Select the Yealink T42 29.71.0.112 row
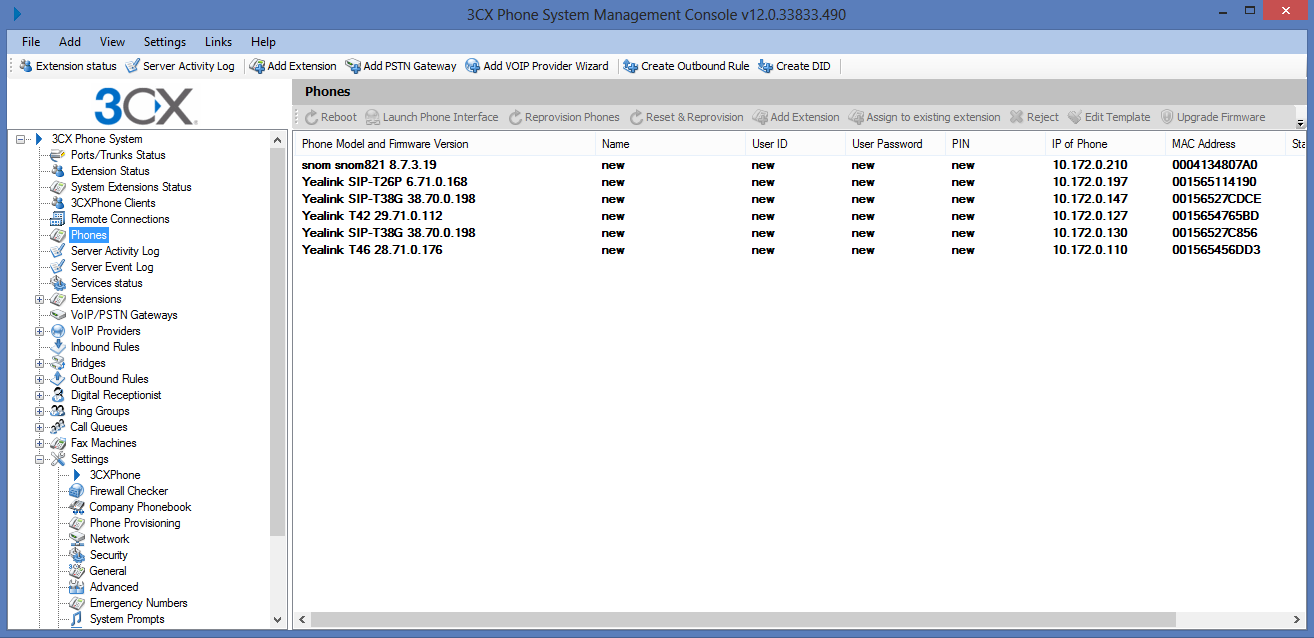The height and width of the screenshot is (638, 1314). (800, 216)
